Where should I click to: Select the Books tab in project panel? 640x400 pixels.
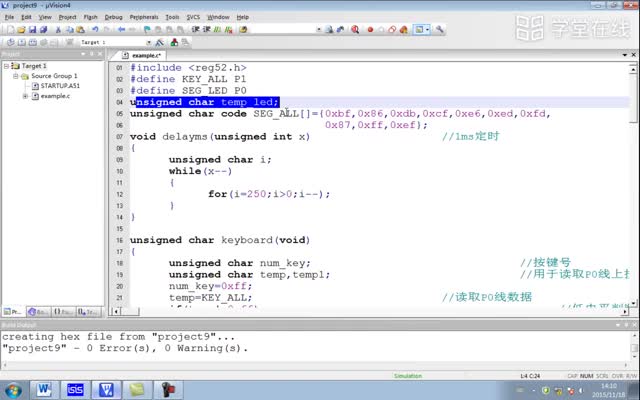tap(38, 312)
